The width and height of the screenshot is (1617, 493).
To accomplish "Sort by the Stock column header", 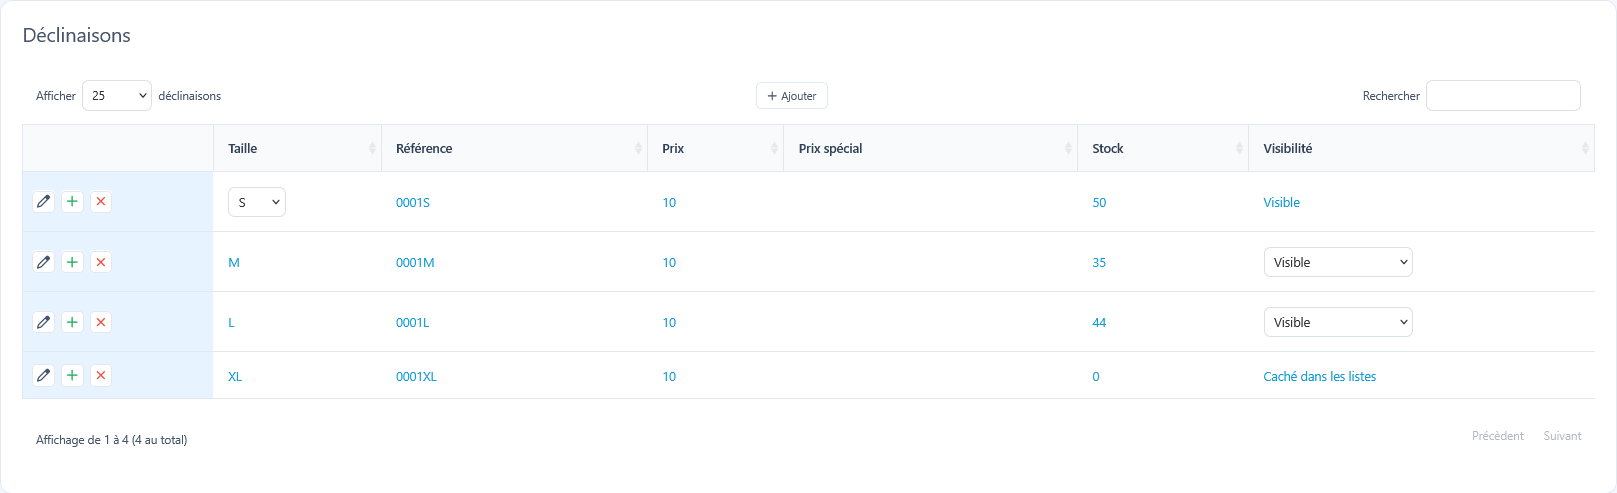I will pyautogui.click(x=1163, y=148).
